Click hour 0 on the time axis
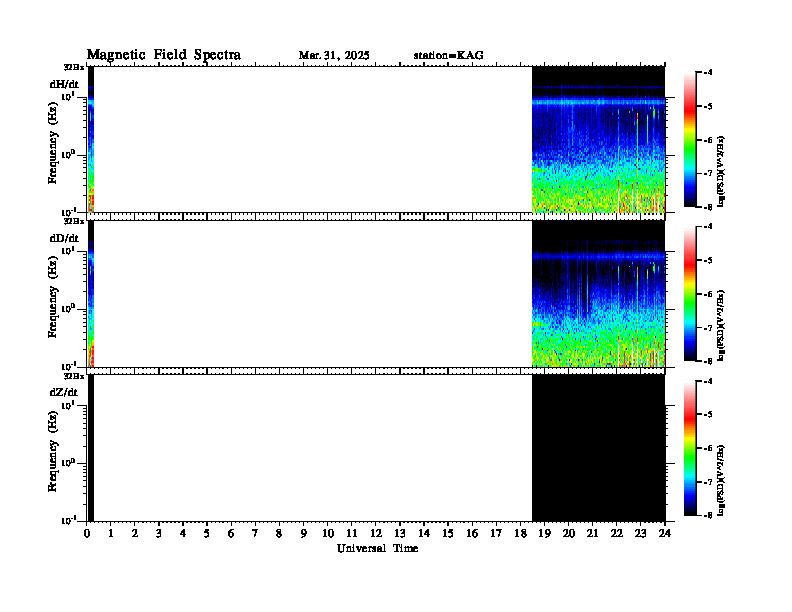 87,534
